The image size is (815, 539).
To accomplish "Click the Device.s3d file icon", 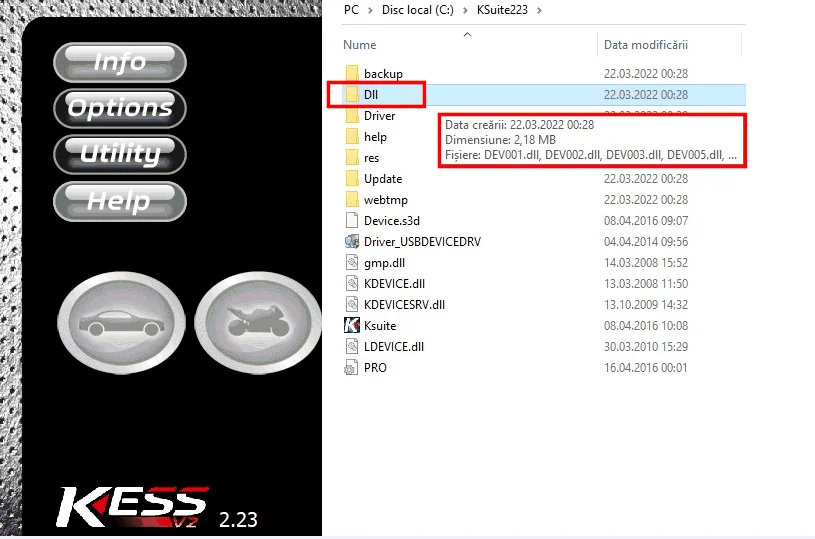I will tap(352, 220).
